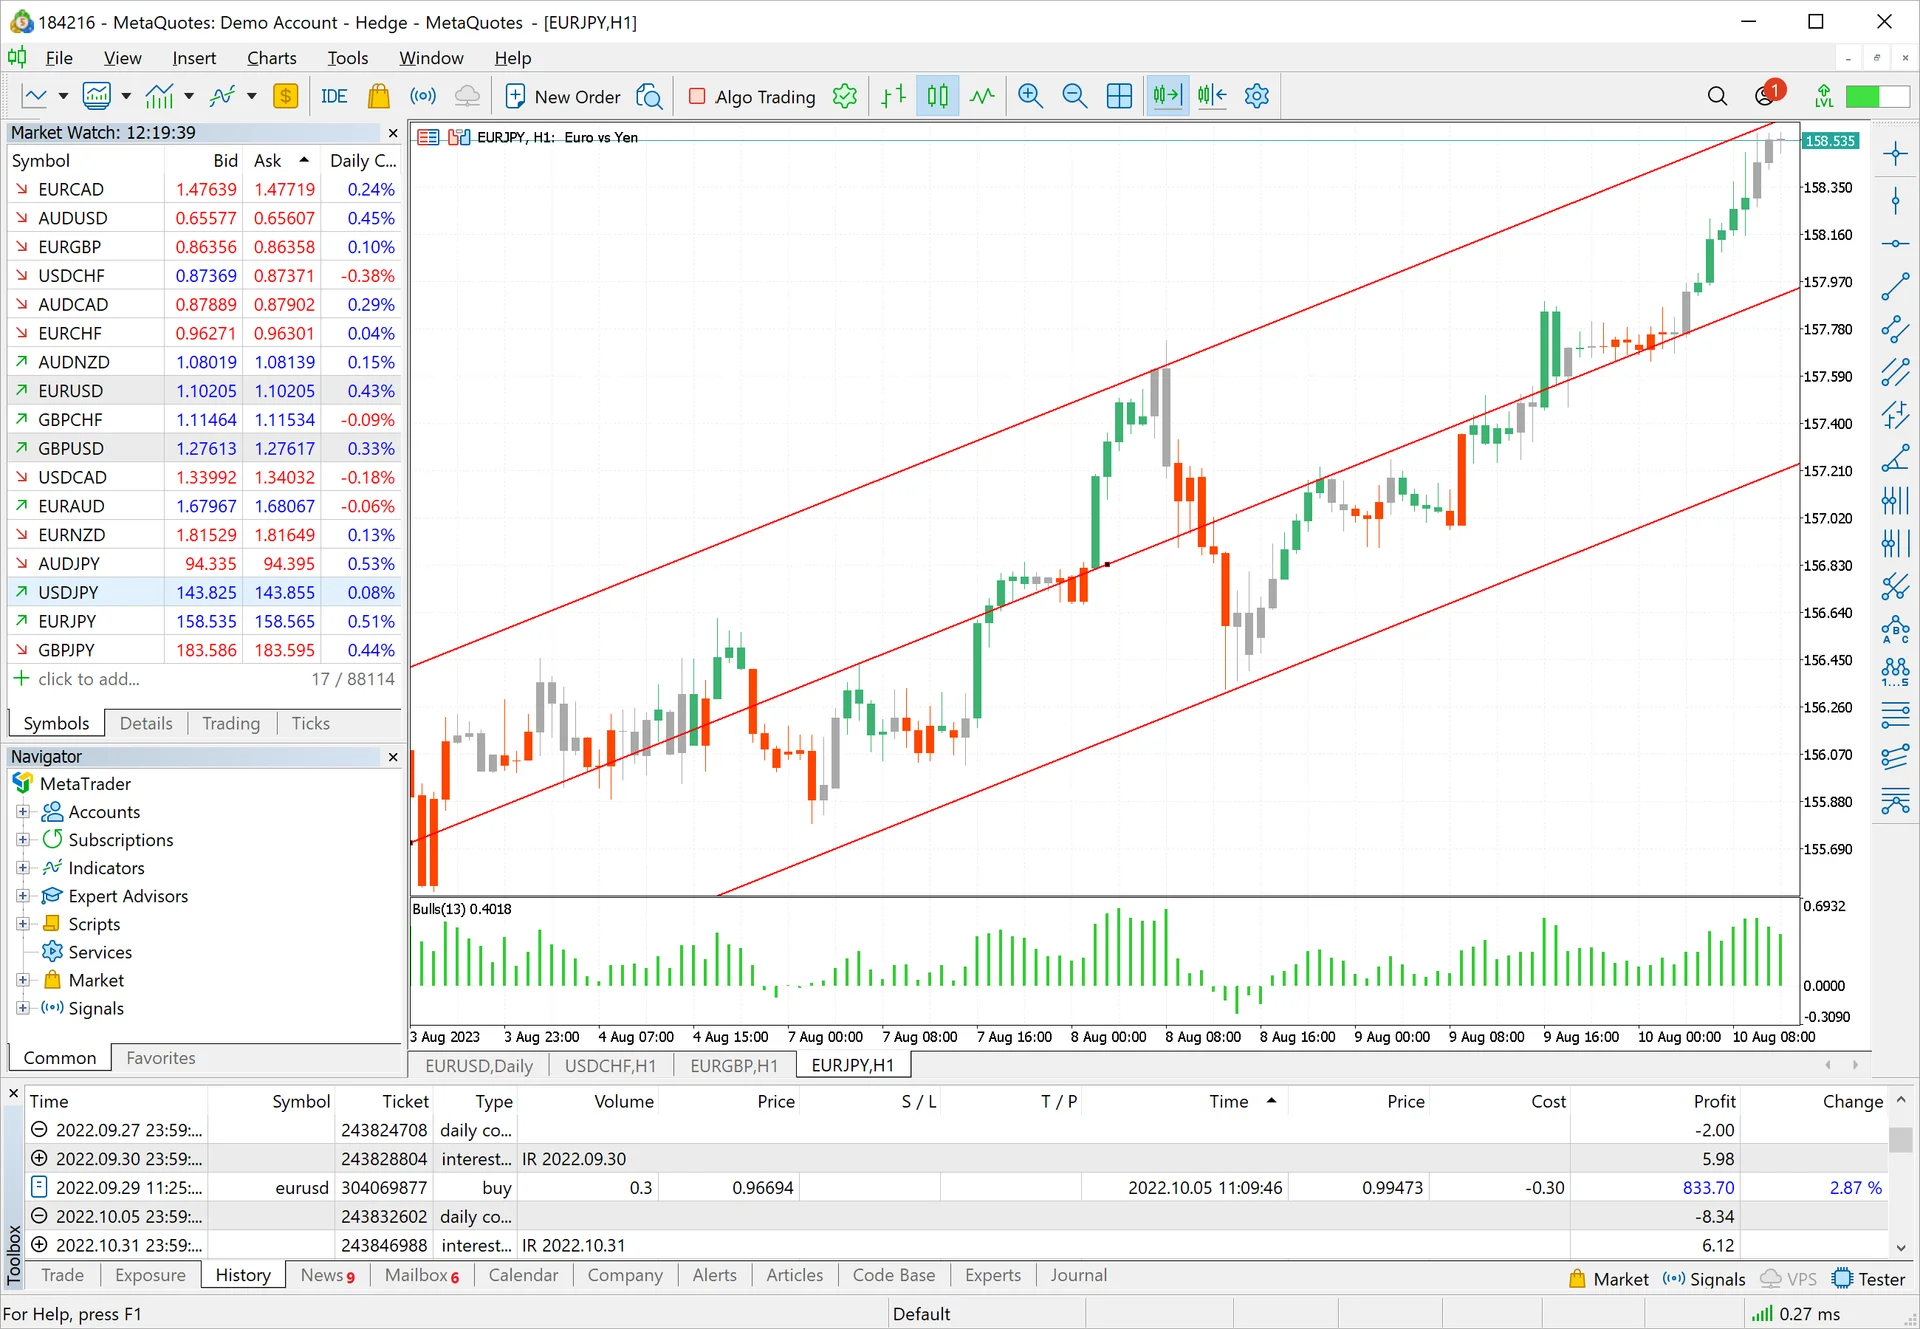The height and width of the screenshot is (1329, 1920).
Task: Click the Tile Windows grid icon
Action: (x=1119, y=96)
